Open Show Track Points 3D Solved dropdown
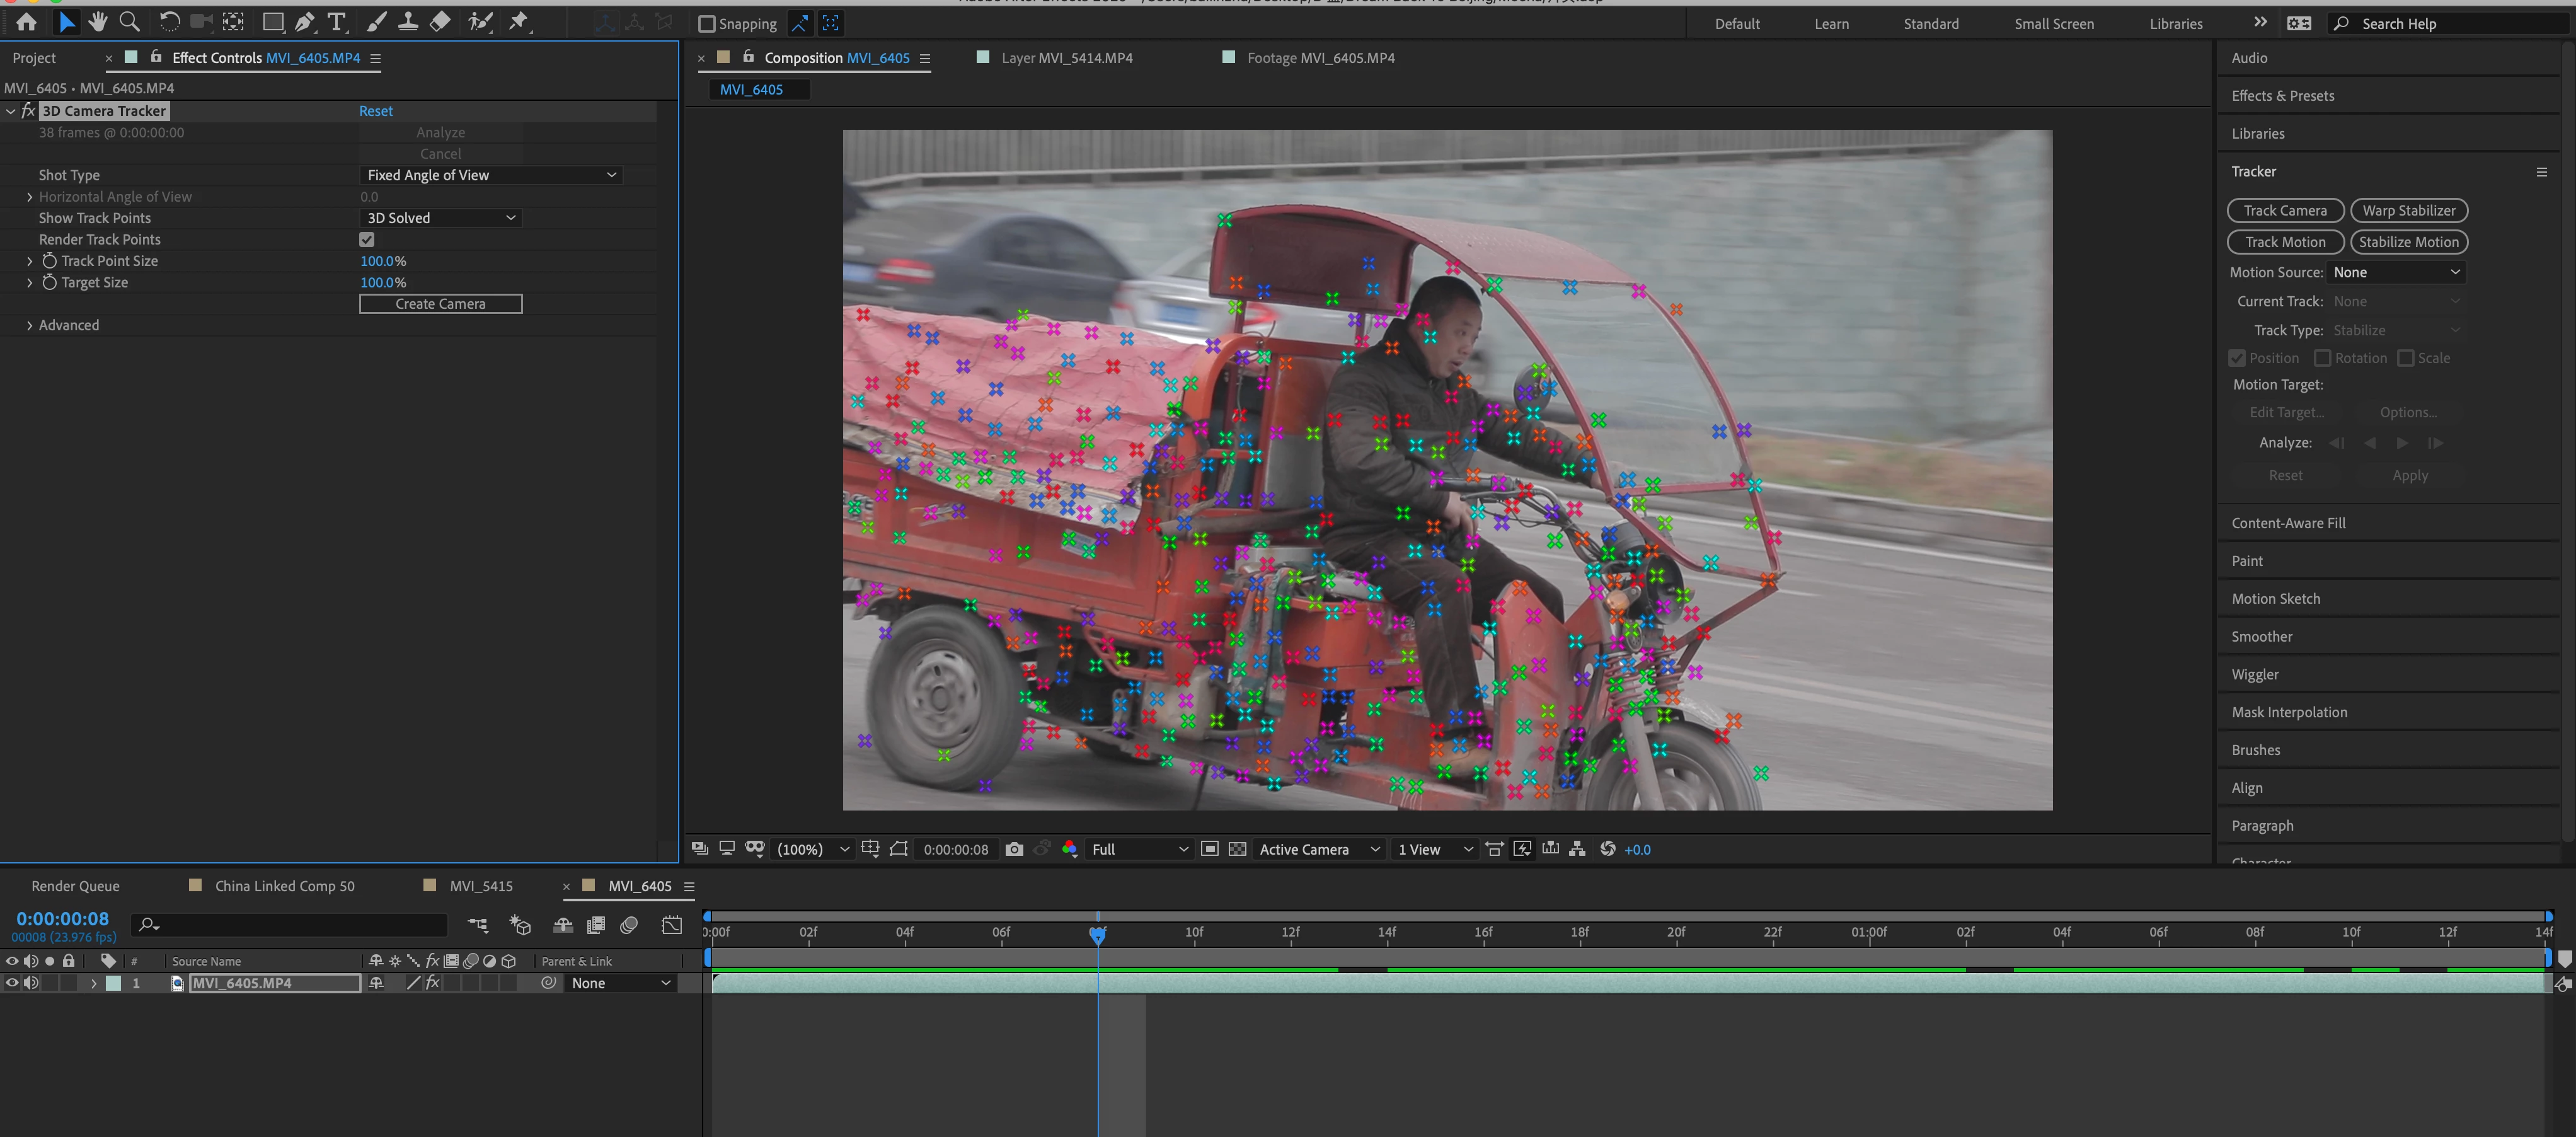2576x1137 pixels. click(440, 218)
